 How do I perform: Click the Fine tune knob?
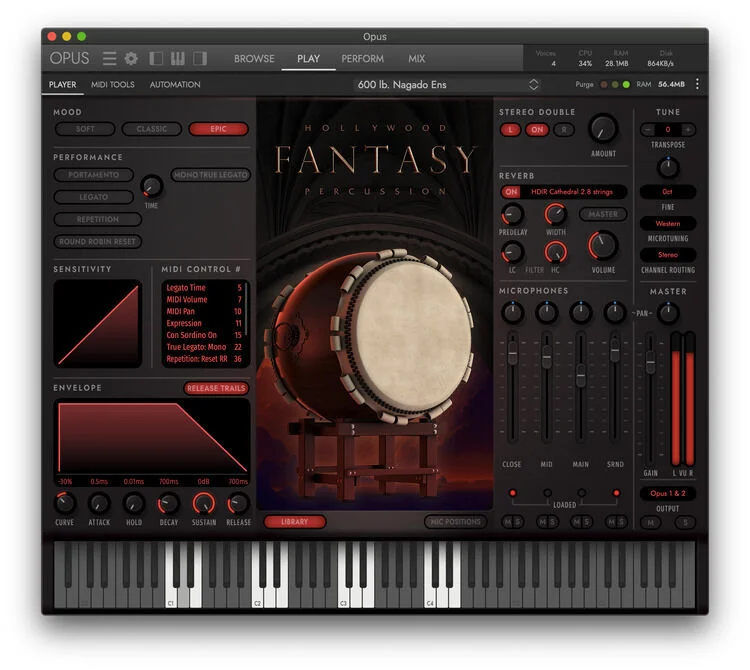pyautogui.click(x=668, y=167)
